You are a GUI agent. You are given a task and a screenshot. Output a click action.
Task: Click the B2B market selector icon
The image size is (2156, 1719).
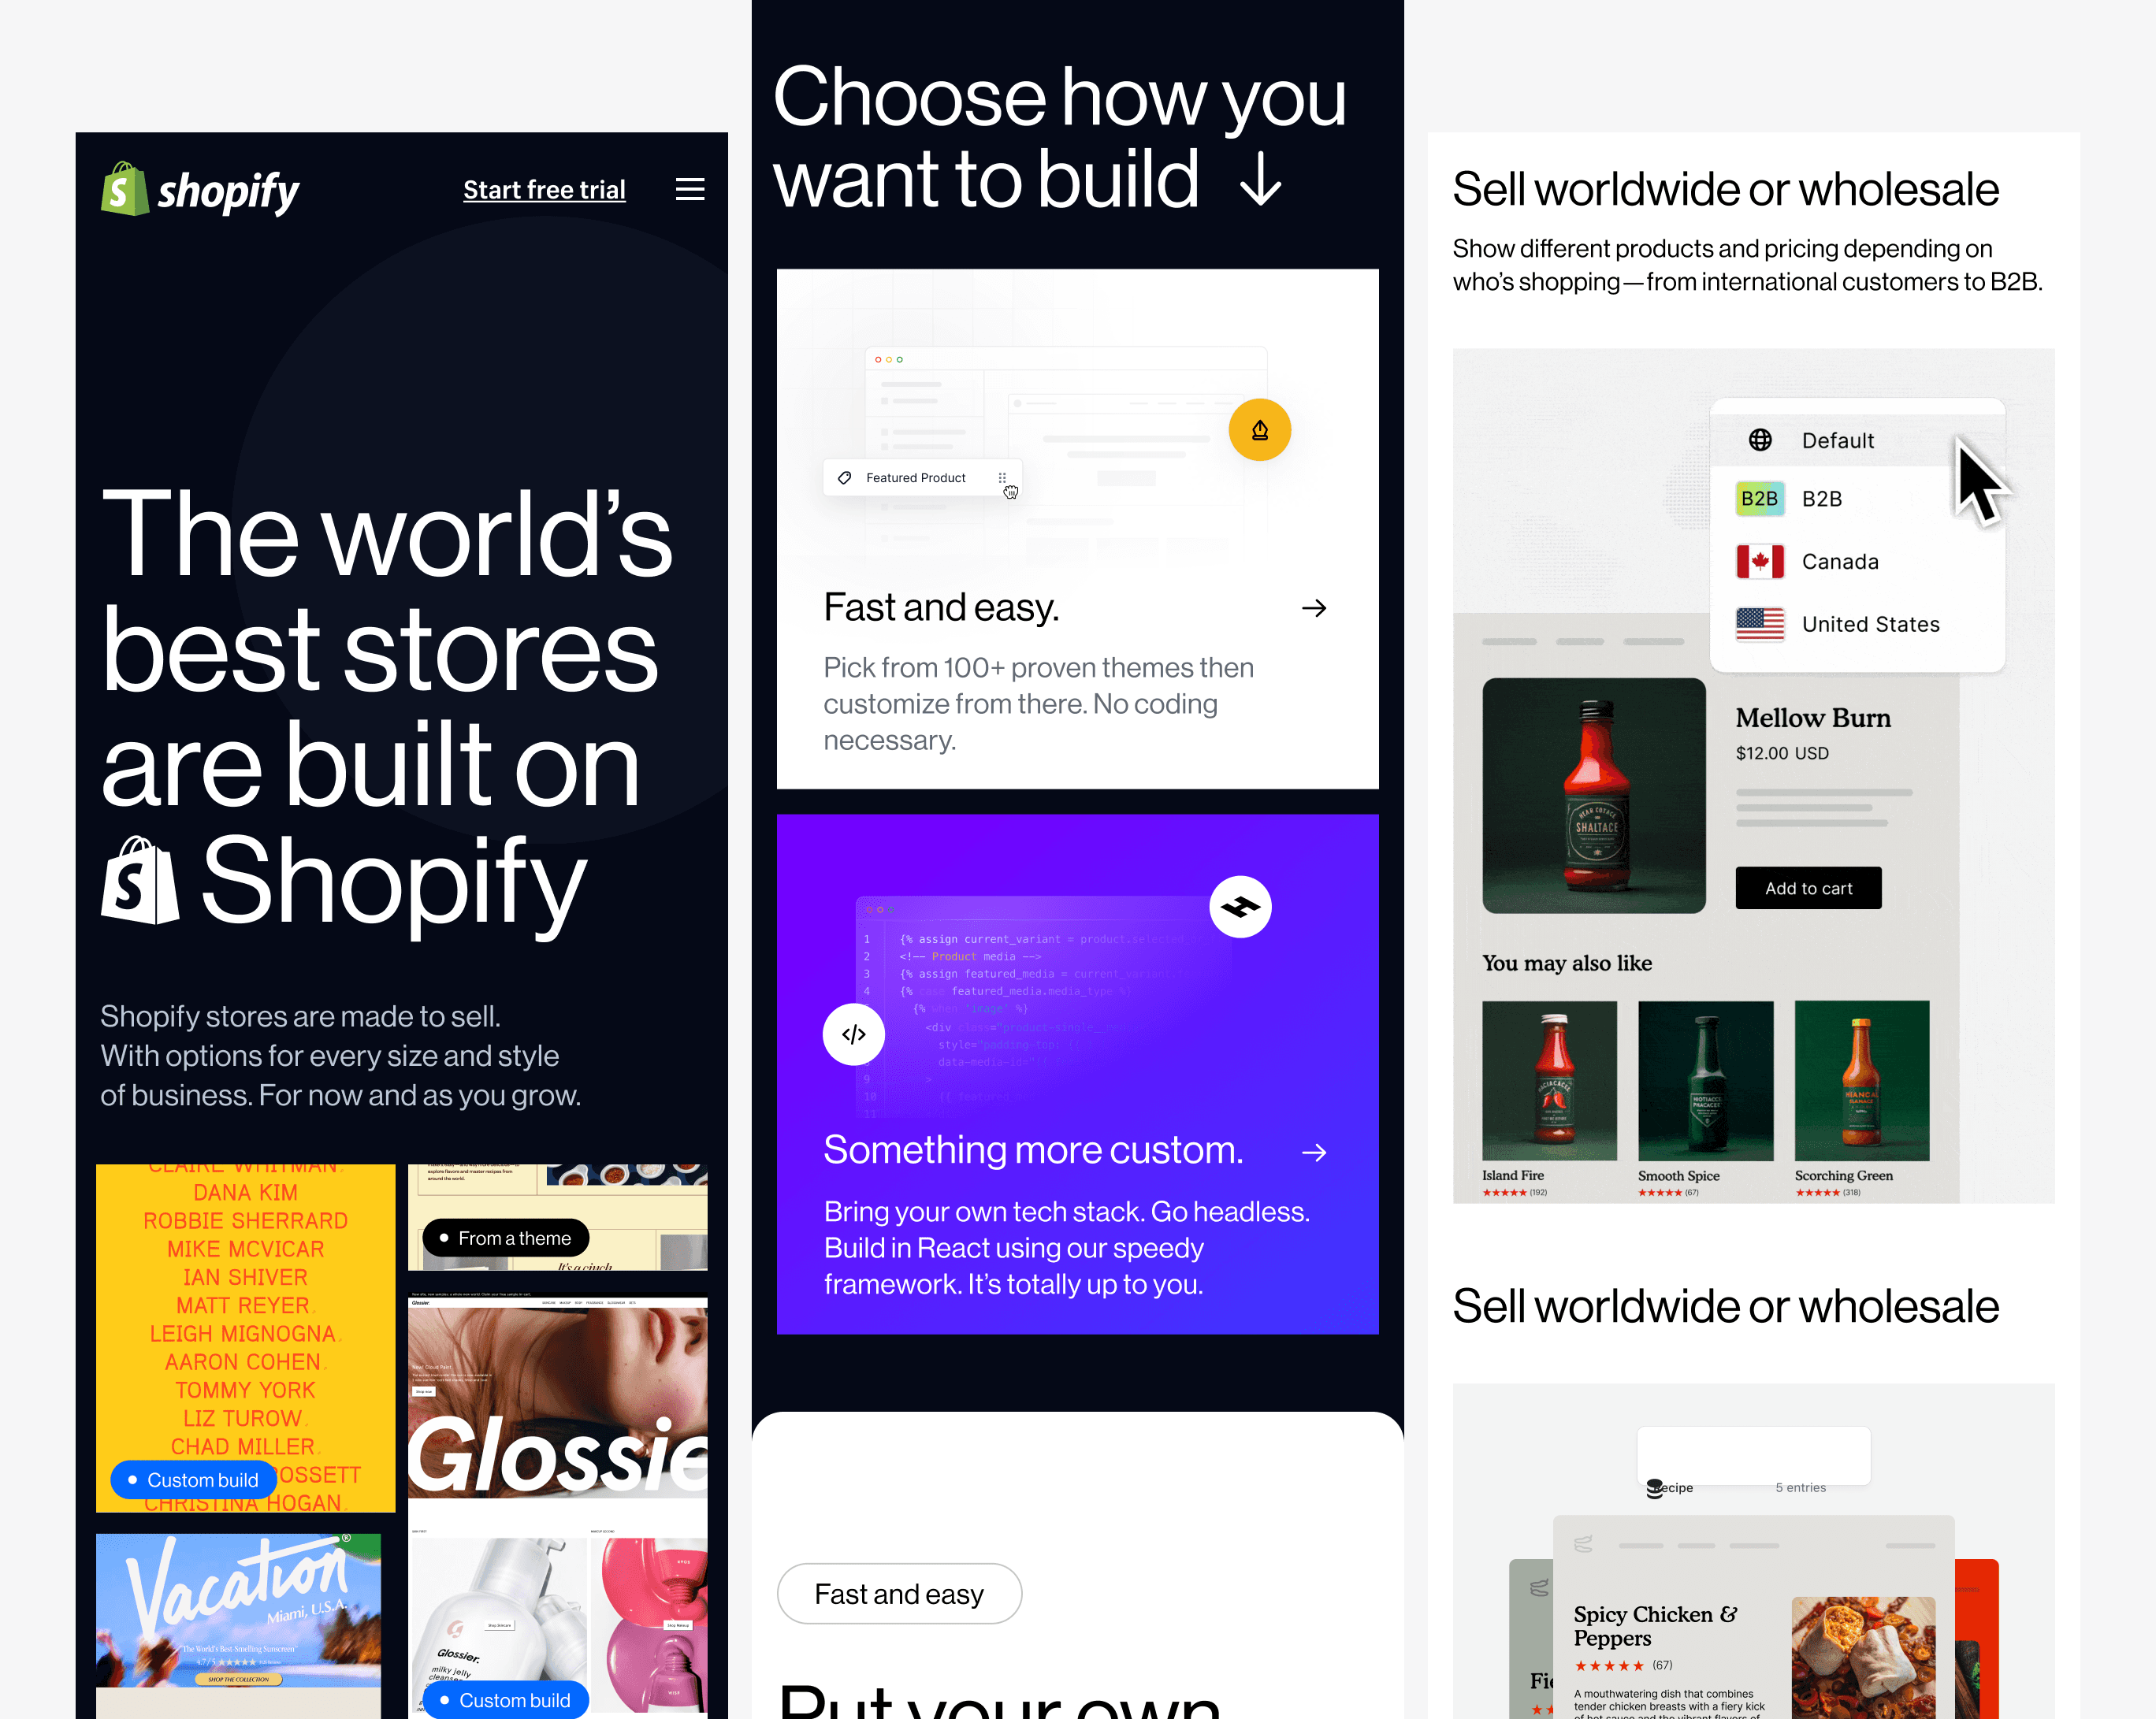[1760, 498]
